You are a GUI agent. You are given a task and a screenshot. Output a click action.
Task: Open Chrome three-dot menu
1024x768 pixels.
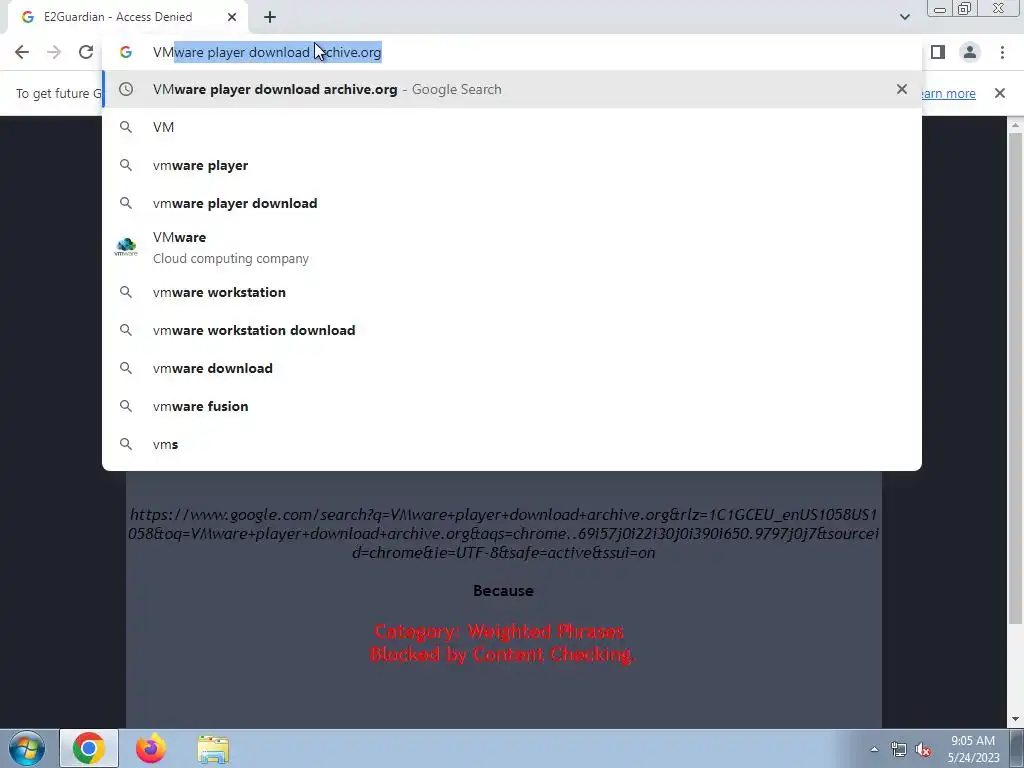[x=1002, y=52]
